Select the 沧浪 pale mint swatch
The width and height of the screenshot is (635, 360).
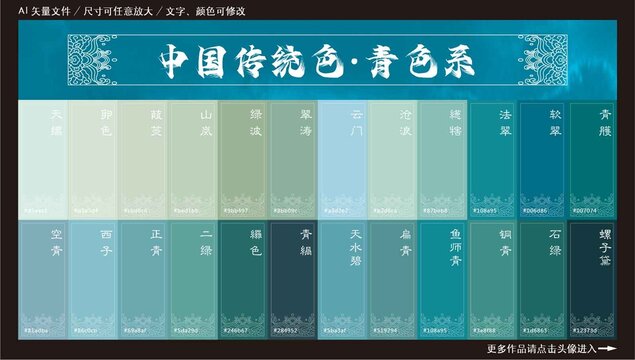392,160
